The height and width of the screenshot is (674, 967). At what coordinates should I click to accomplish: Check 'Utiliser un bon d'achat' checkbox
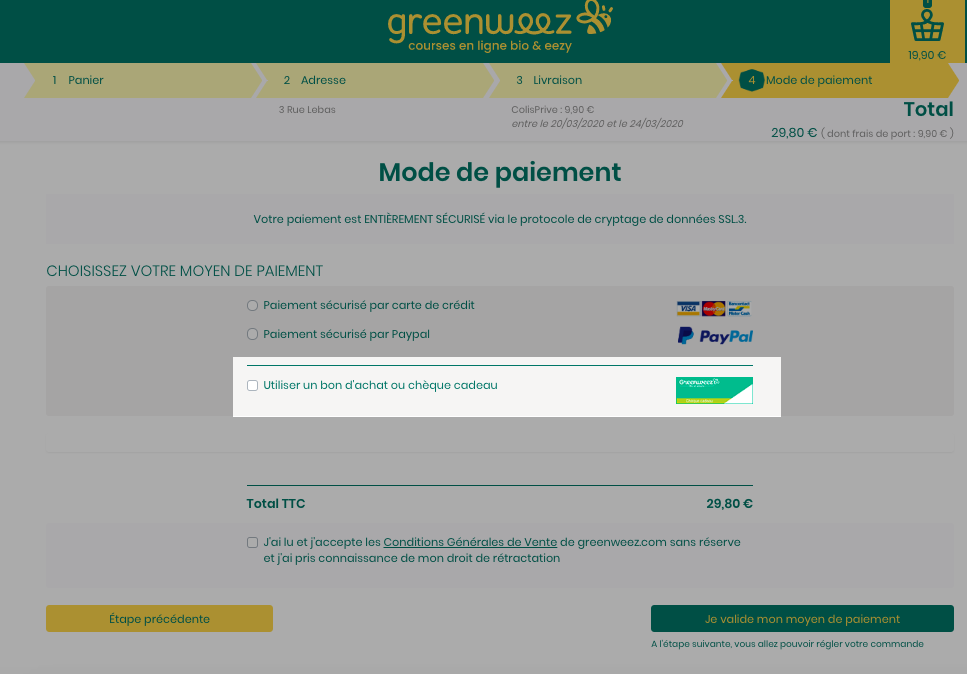tap(252, 385)
